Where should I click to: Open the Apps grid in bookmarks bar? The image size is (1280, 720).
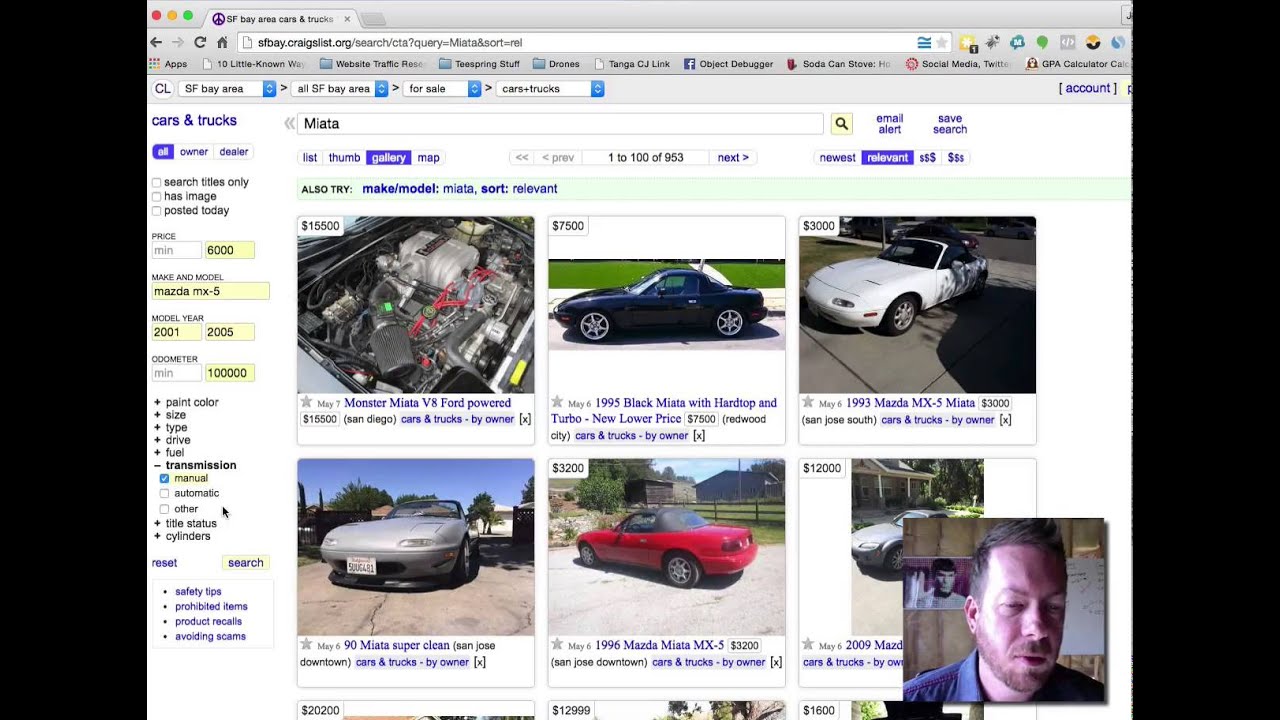pos(168,64)
